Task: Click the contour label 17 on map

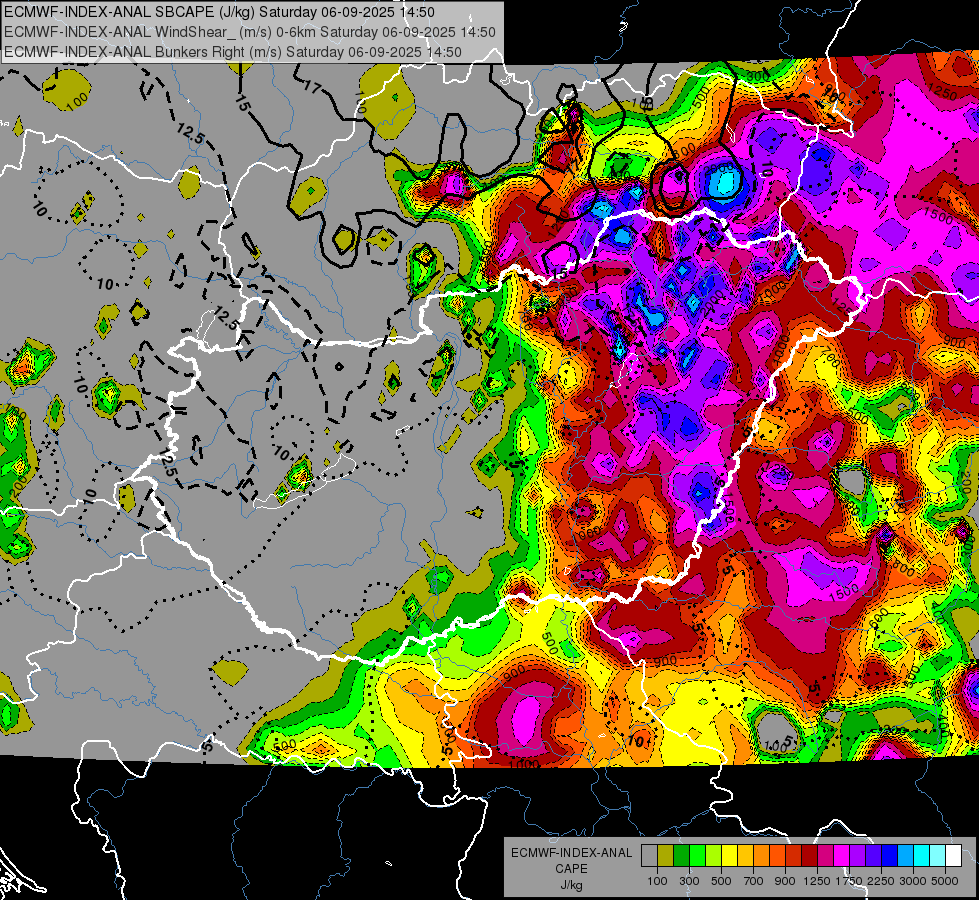Action: click(x=312, y=87)
